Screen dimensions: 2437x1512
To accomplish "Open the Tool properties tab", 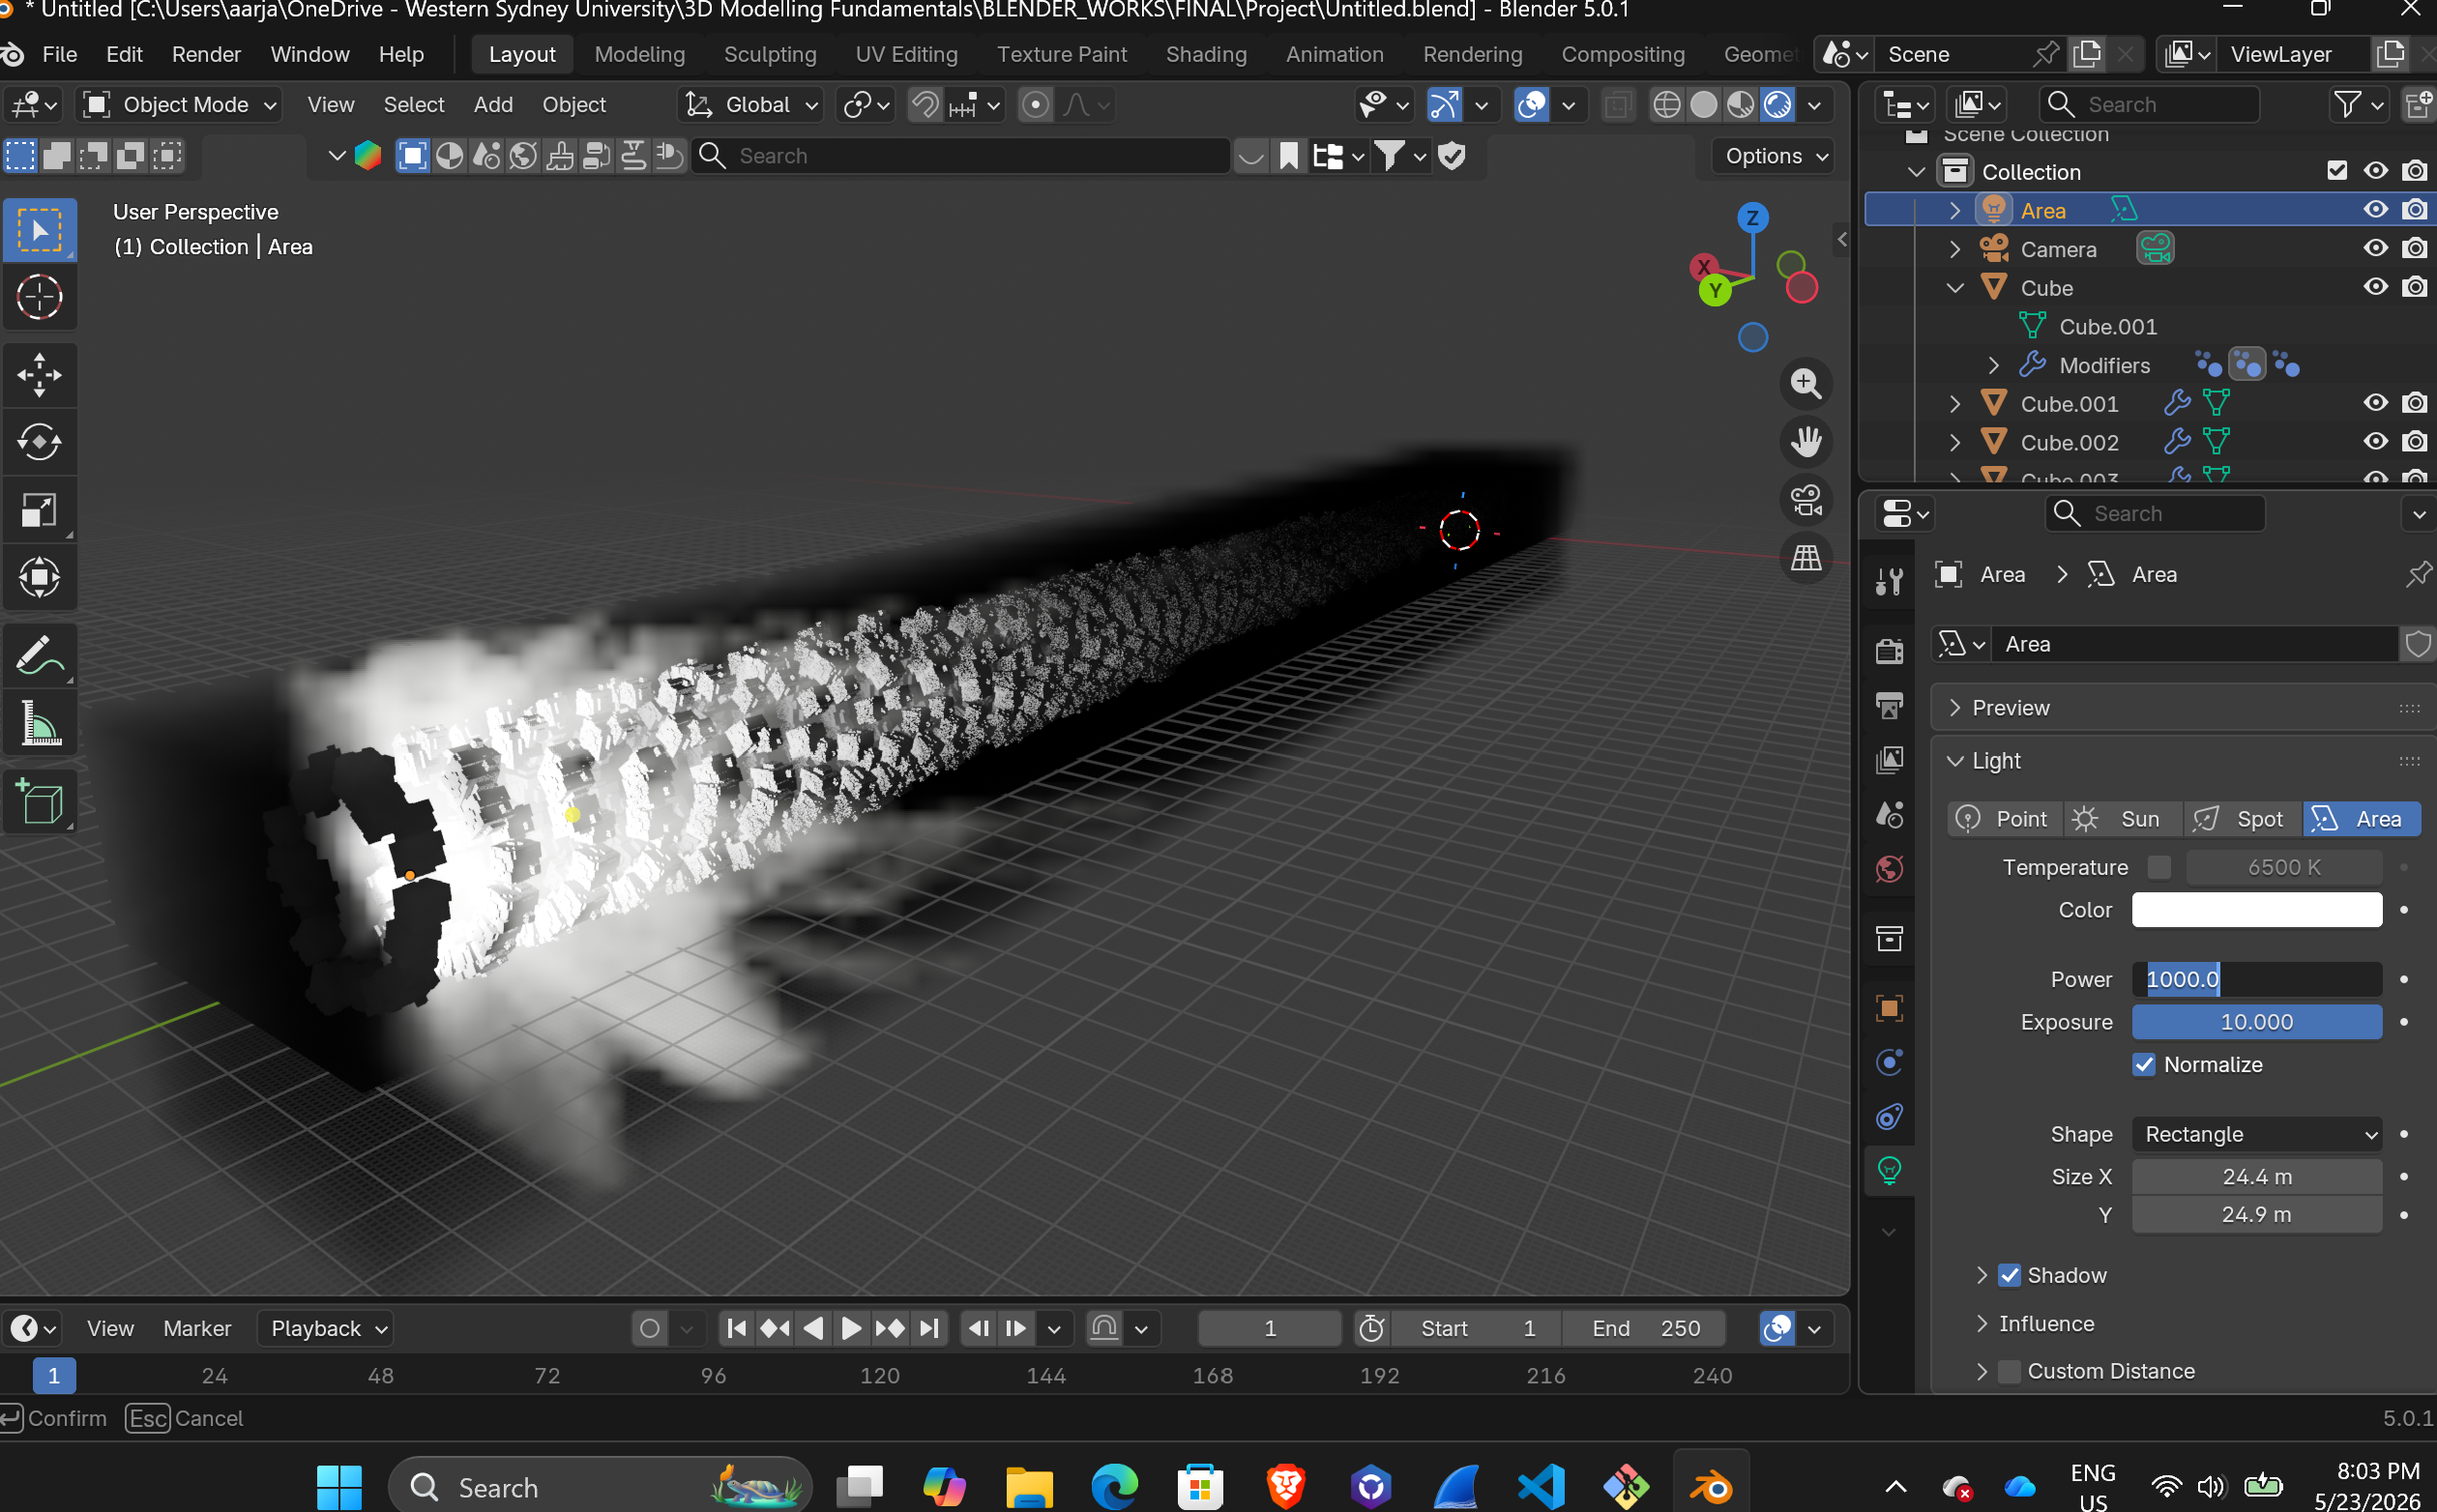I will pos(1889,581).
